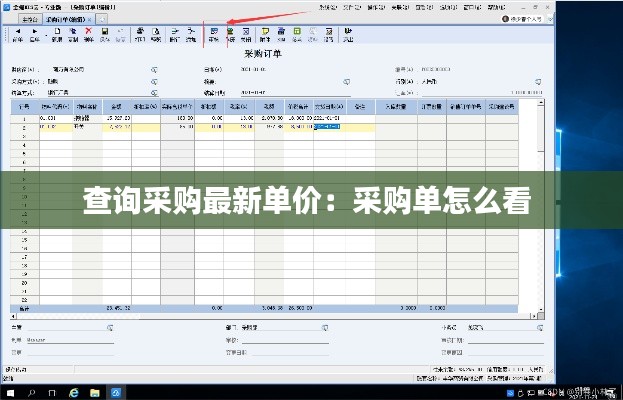Image resolution: width=623 pixels, height=400 pixels.
Task: Open the 窗口(W) menu
Action: pyautogui.click(x=472, y=7)
